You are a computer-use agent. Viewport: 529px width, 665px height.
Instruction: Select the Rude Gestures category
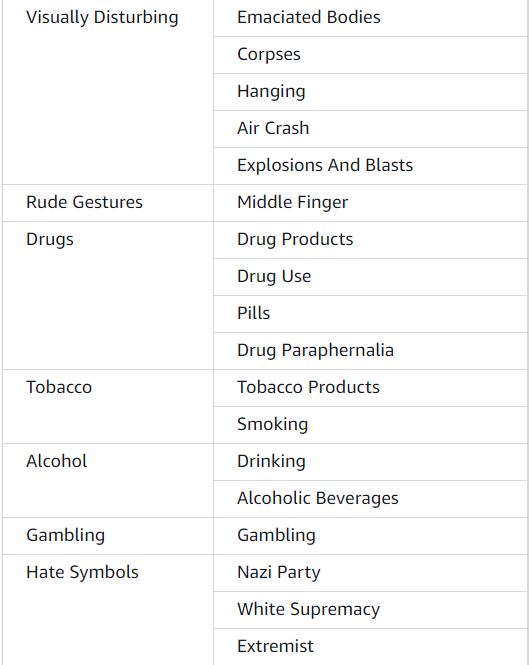[x=108, y=203]
